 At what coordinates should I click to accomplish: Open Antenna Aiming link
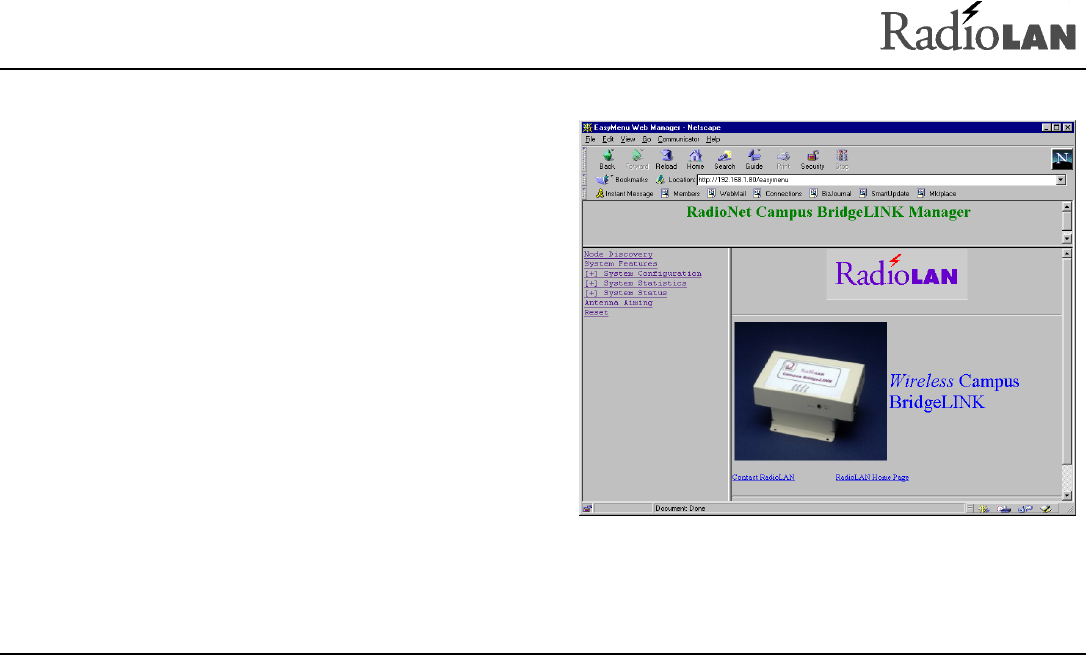click(x=618, y=303)
